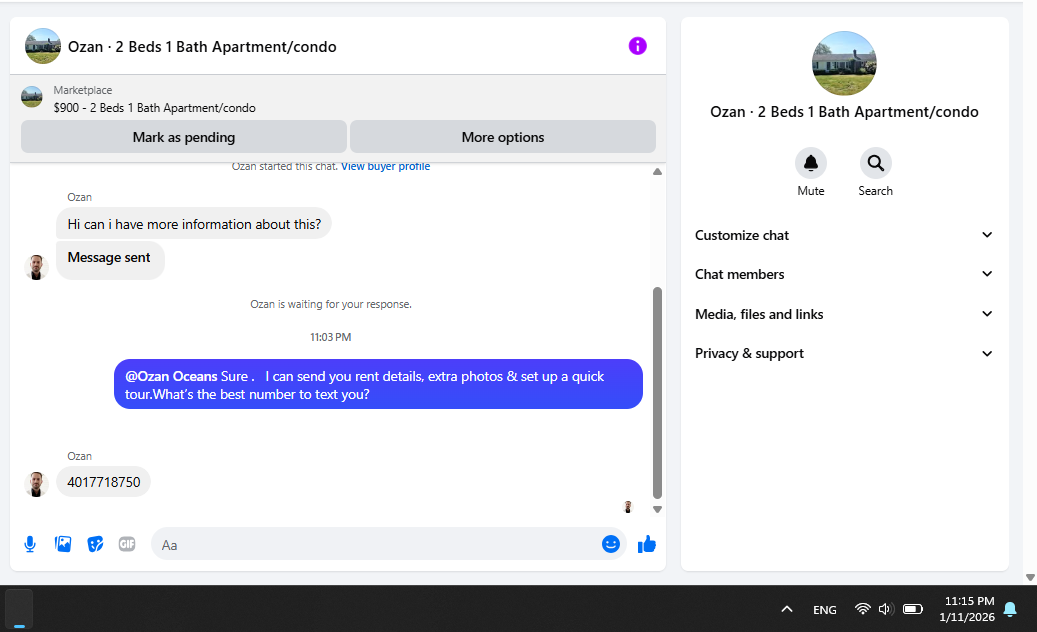Expand the Privacy & support section
Screen dimensions: 1037x632
(845, 354)
